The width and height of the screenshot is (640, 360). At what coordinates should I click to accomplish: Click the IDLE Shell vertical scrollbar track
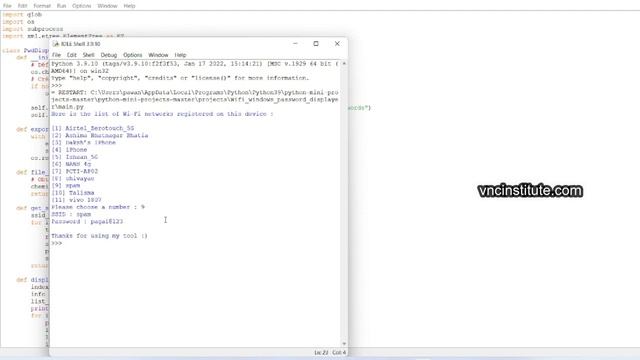pos(344,204)
